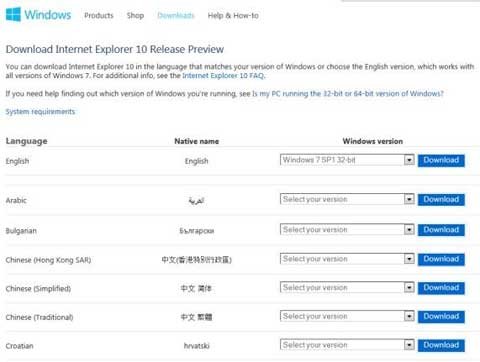Viewport: 480px width, 362px height.
Task: Download the Croatian version
Action: pyautogui.click(x=441, y=345)
